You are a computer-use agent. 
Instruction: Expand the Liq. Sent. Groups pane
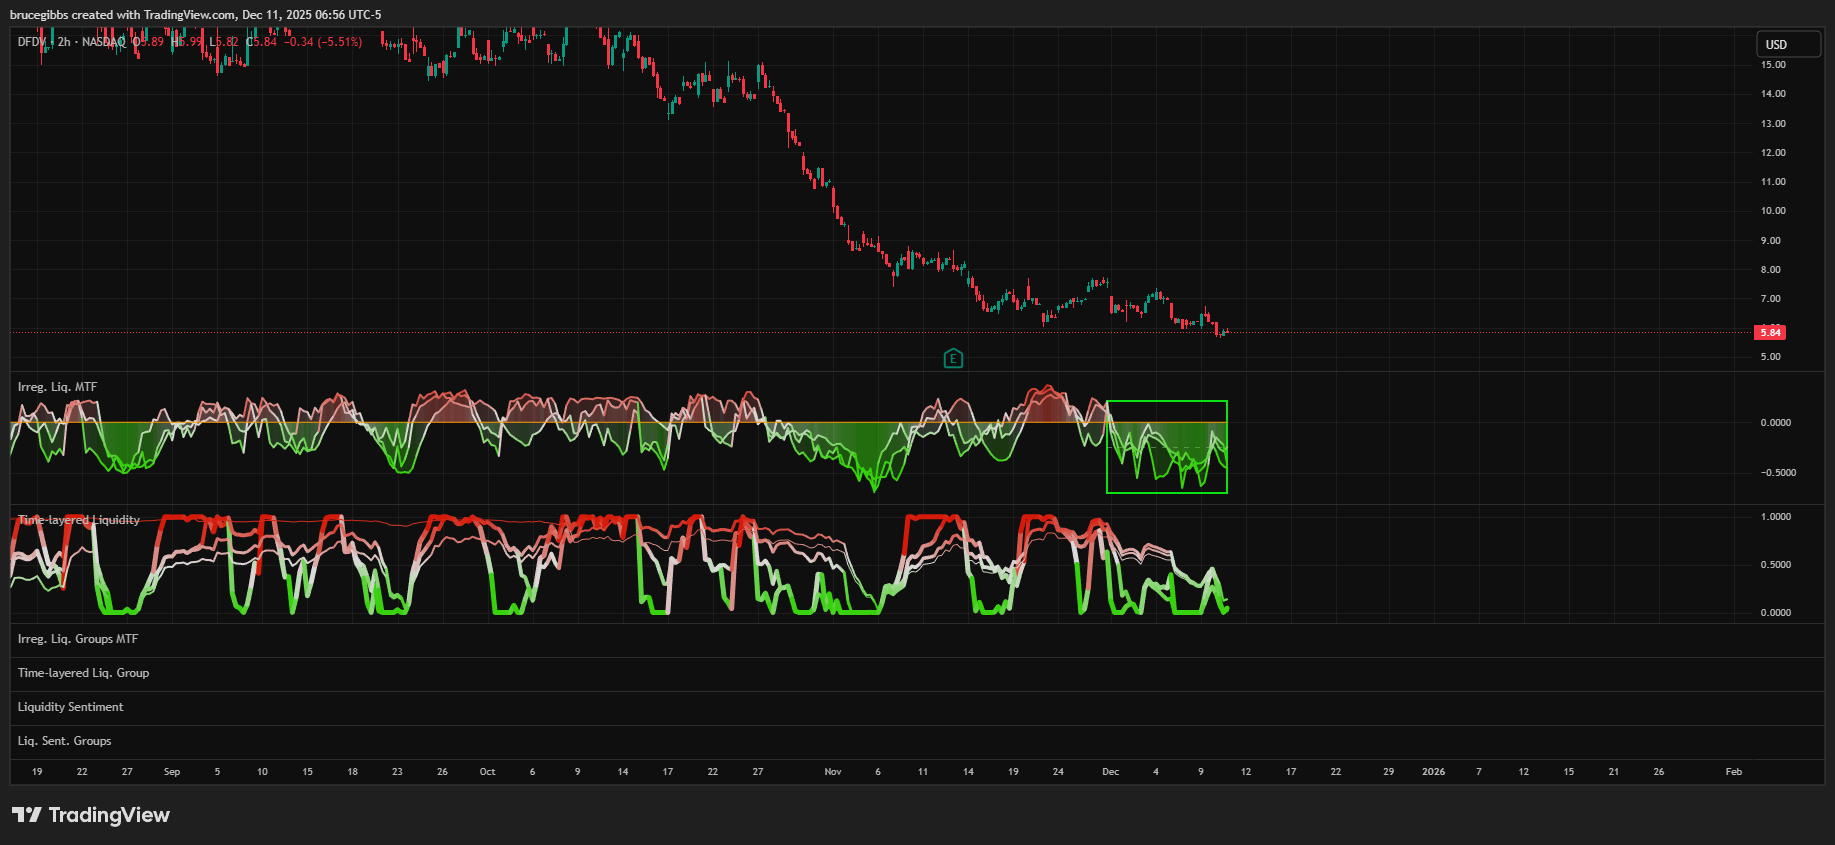tap(64, 741)
